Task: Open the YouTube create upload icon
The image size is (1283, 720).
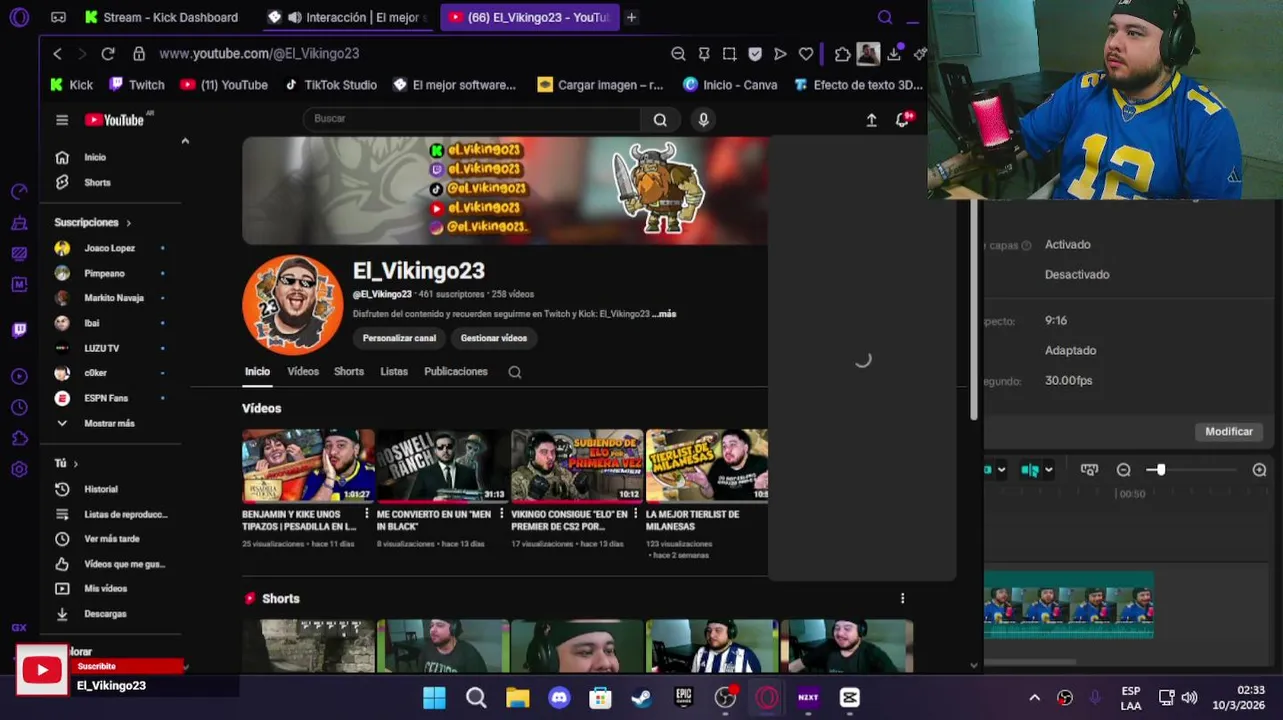Action: 871,120
